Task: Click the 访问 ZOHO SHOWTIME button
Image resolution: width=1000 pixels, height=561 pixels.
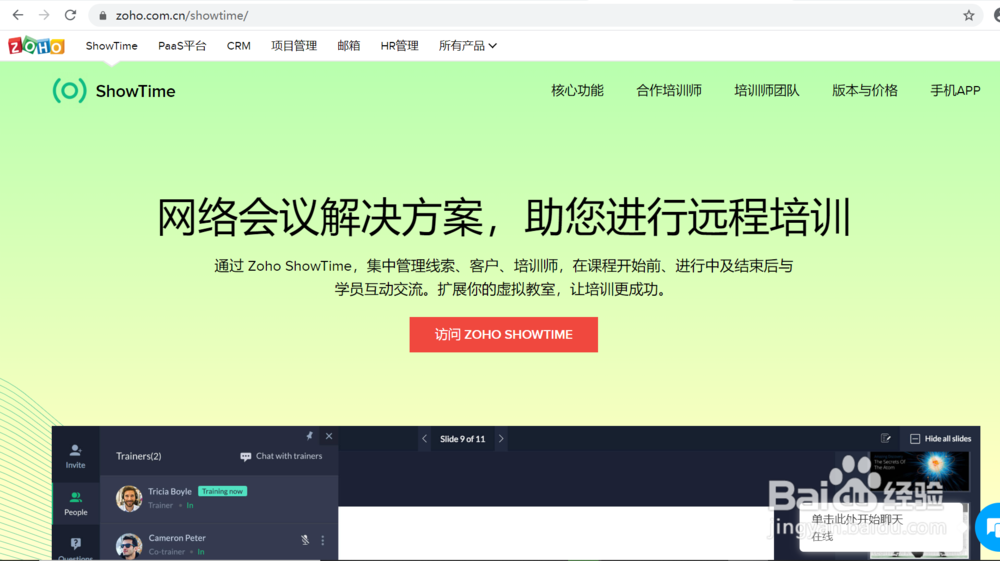Action: (x=504, y=335)
